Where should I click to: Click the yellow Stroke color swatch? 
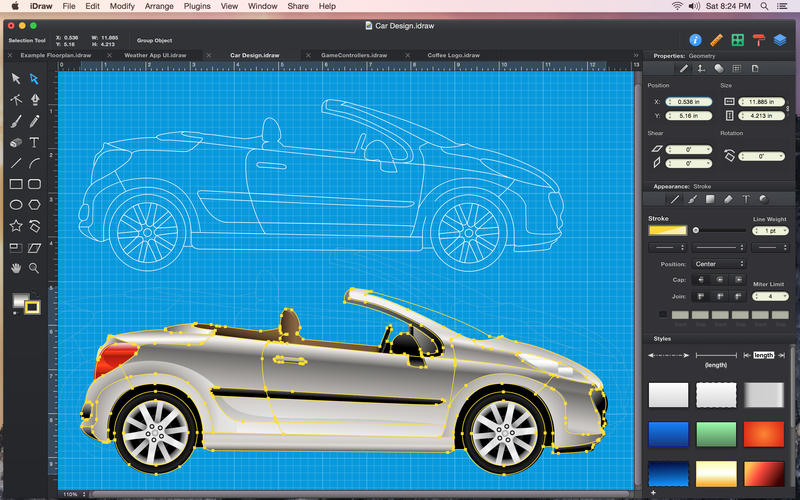[667, 230]
